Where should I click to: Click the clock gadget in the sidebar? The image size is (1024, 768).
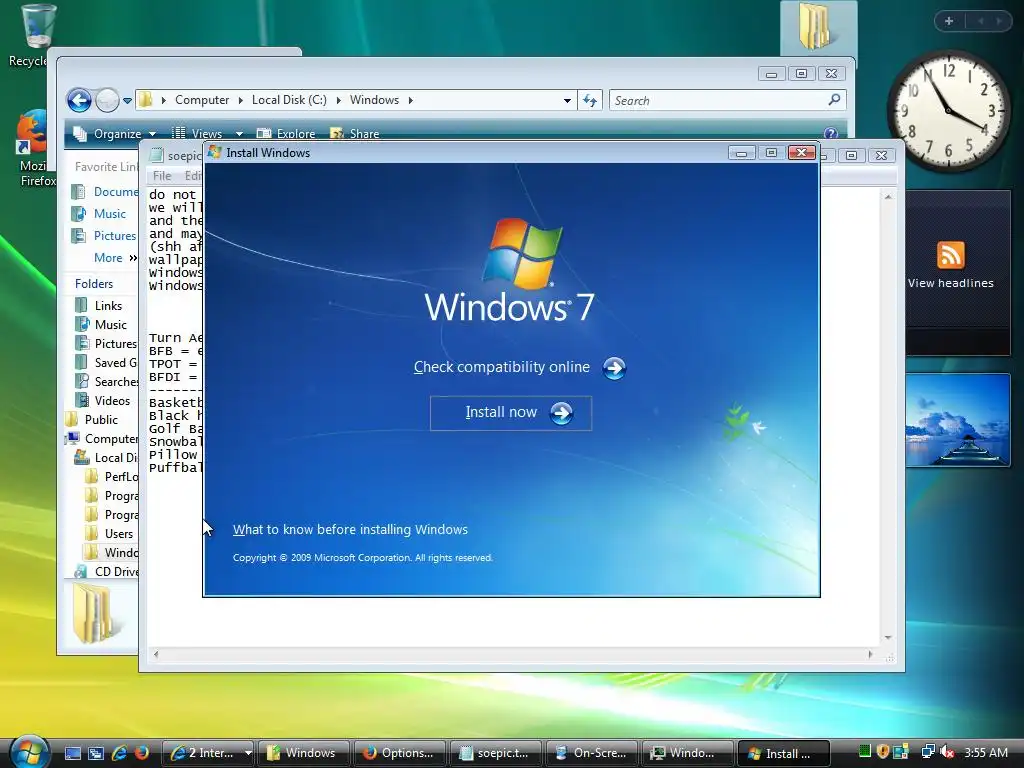point(947,110)
